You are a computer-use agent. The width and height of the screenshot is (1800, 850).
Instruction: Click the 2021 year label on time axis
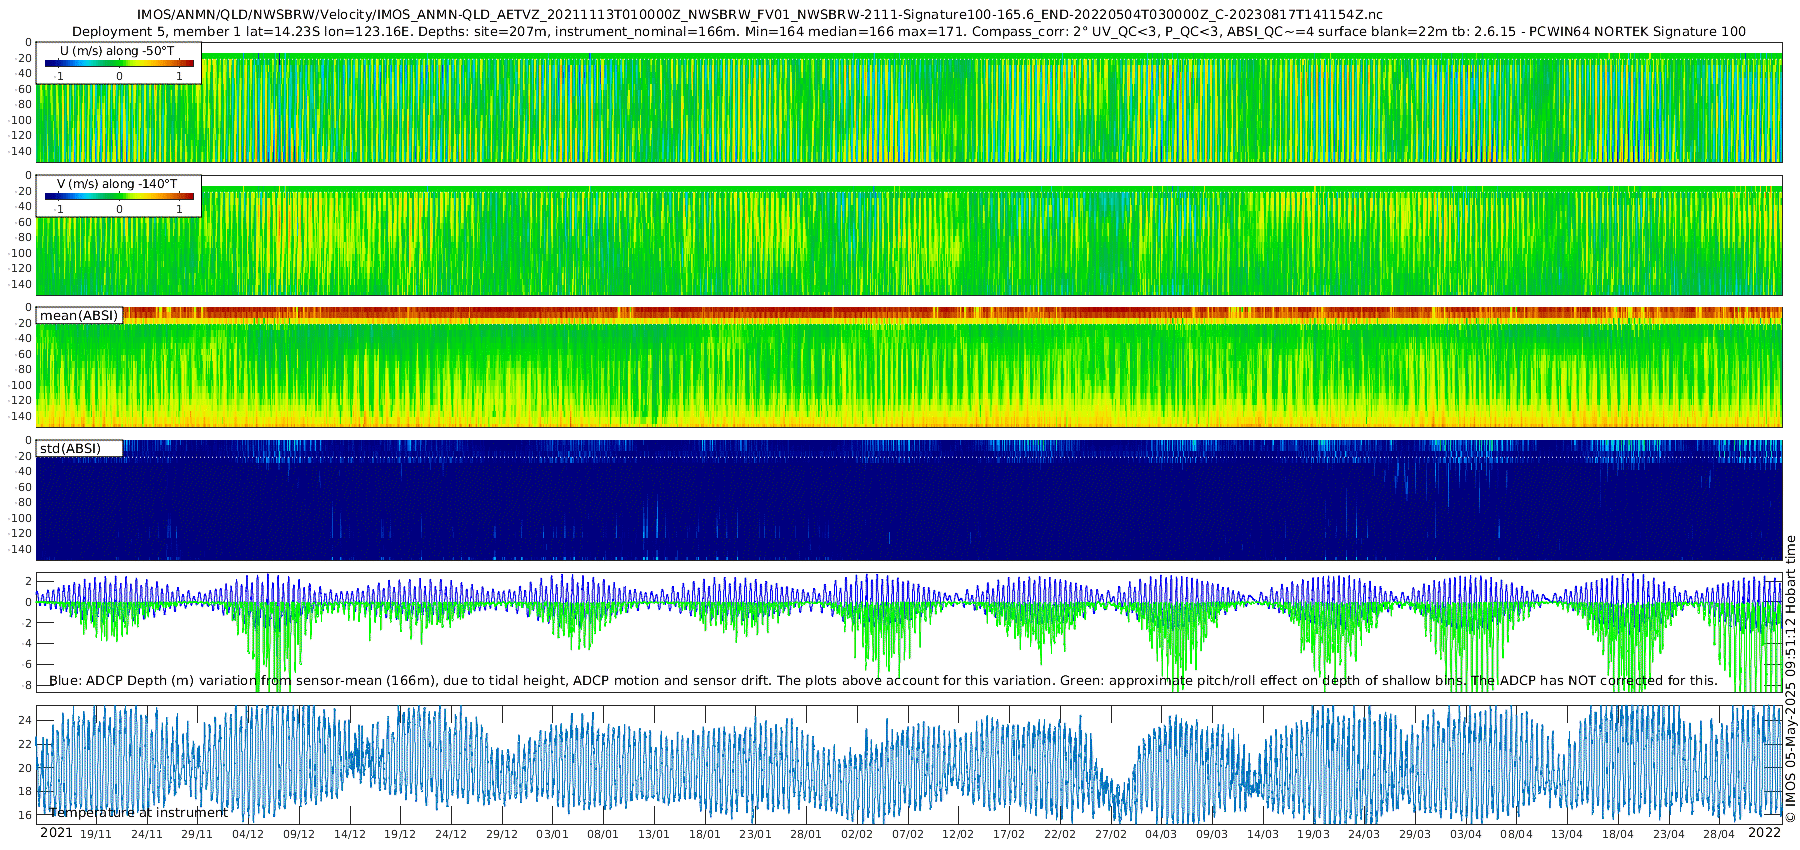(56, 833)
